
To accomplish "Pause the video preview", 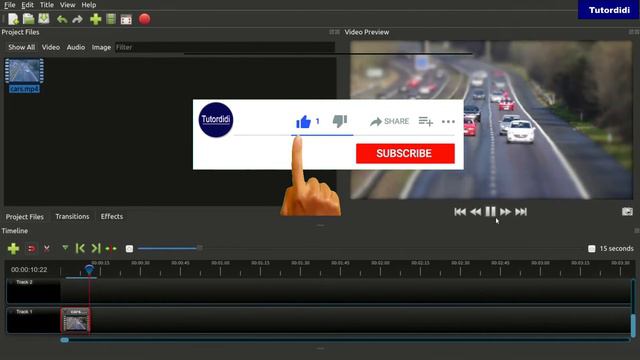I will [x=490, y=211].
